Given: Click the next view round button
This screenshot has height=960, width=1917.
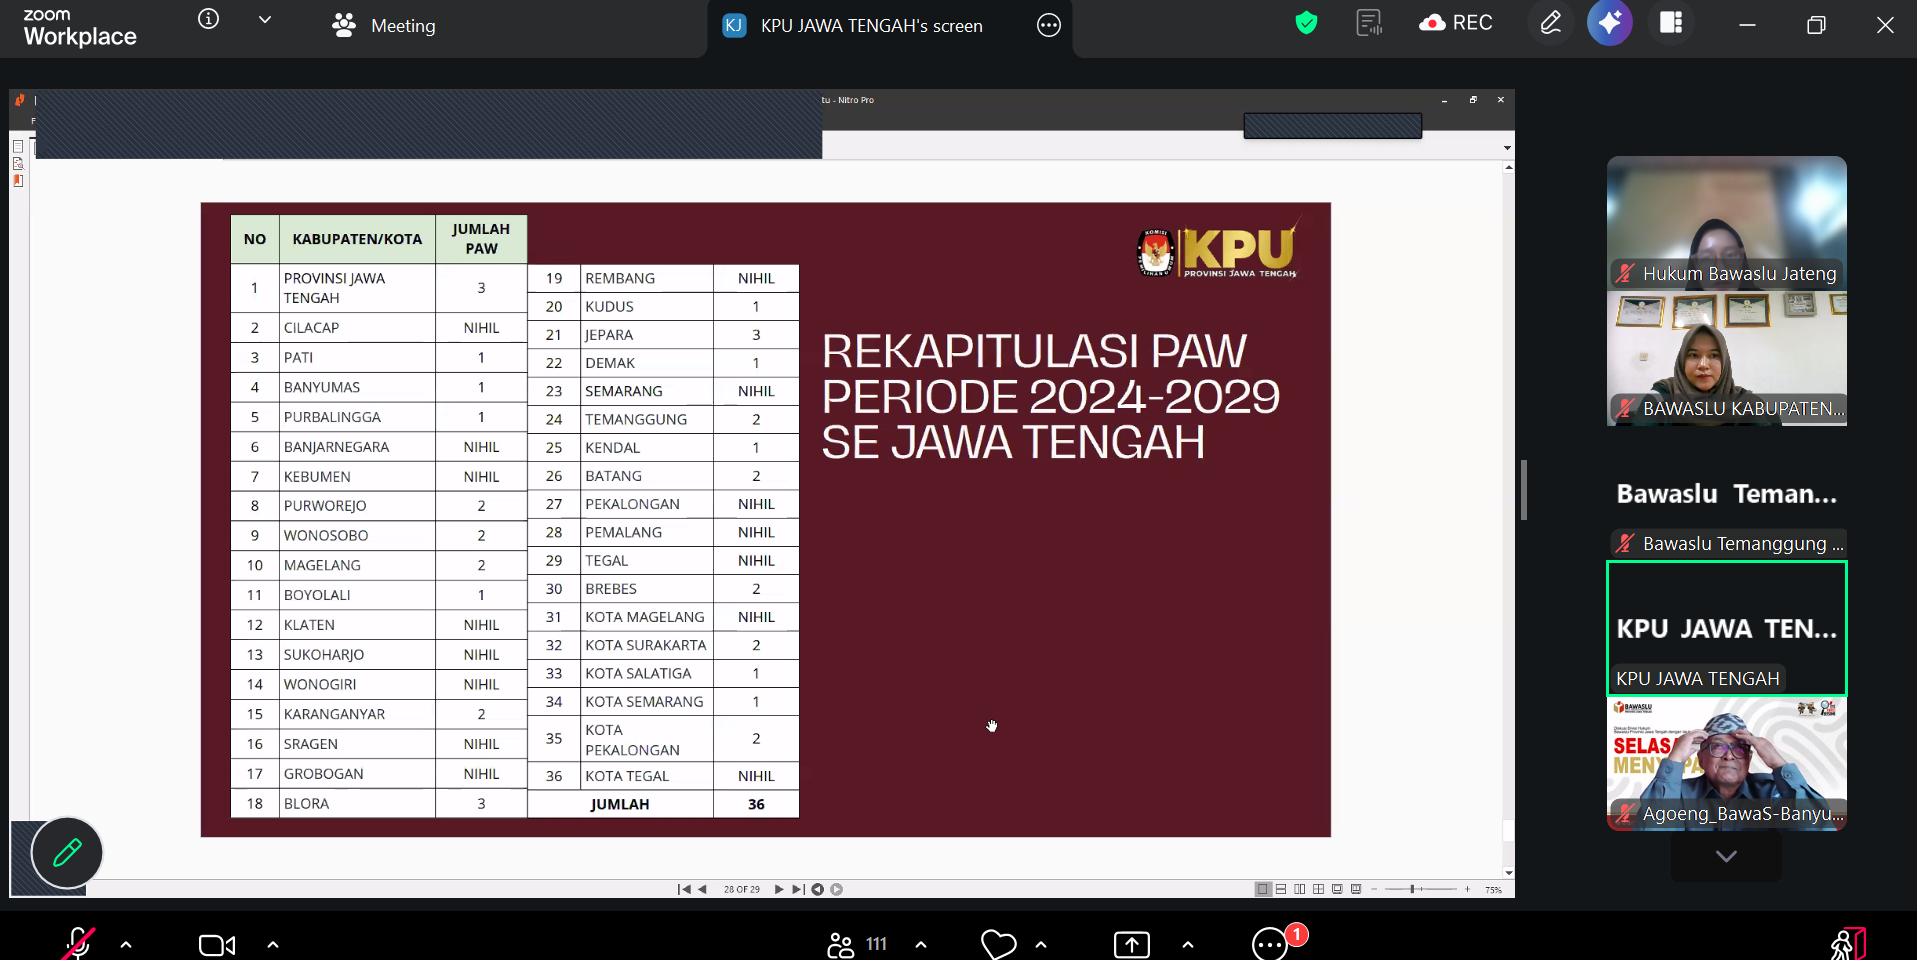Looking at the screenshot, I should click(x=837, y=889).
